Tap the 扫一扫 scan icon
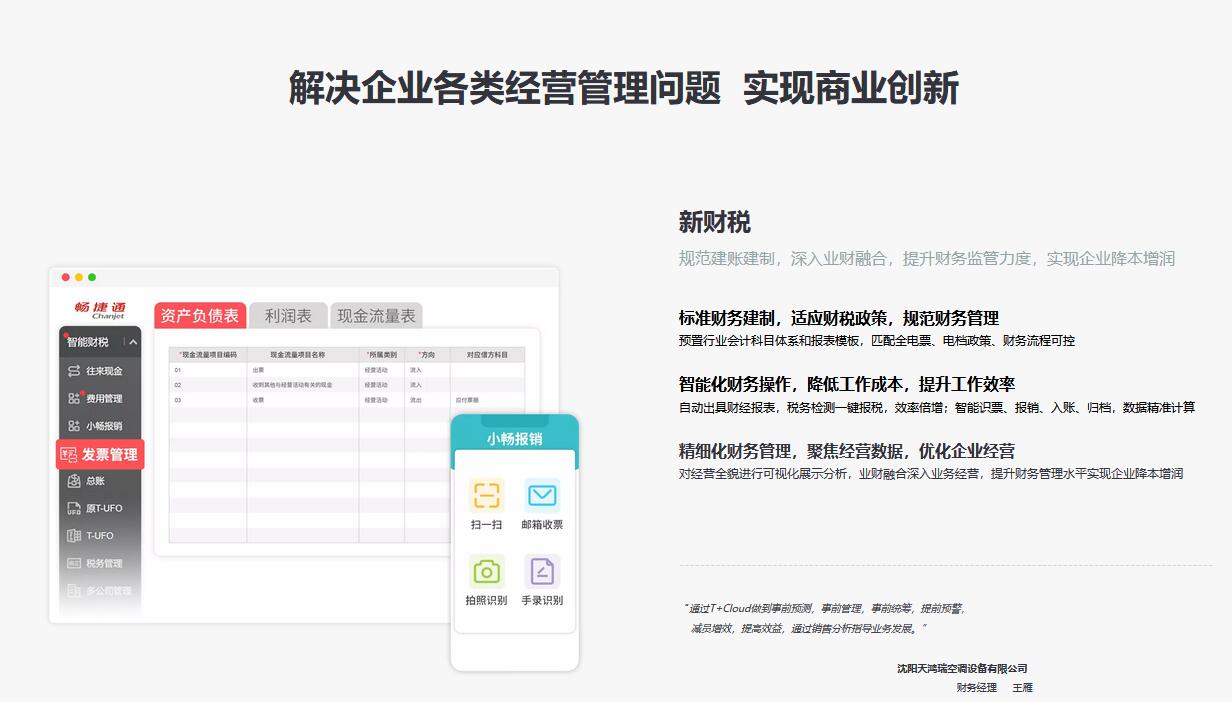This screenshot has width=1232, height=702. point(486,496)
